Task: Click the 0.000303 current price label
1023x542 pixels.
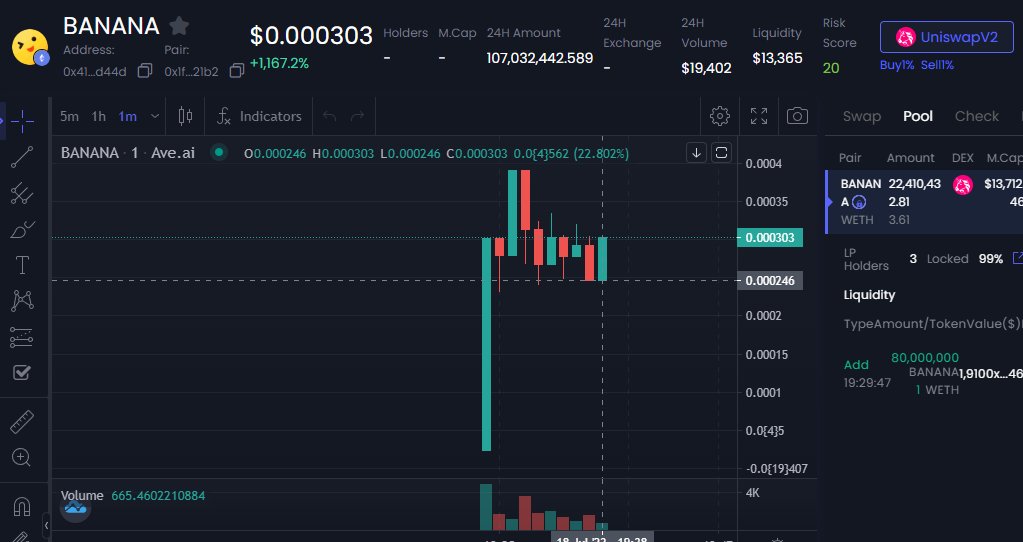Action: point(770,237)
